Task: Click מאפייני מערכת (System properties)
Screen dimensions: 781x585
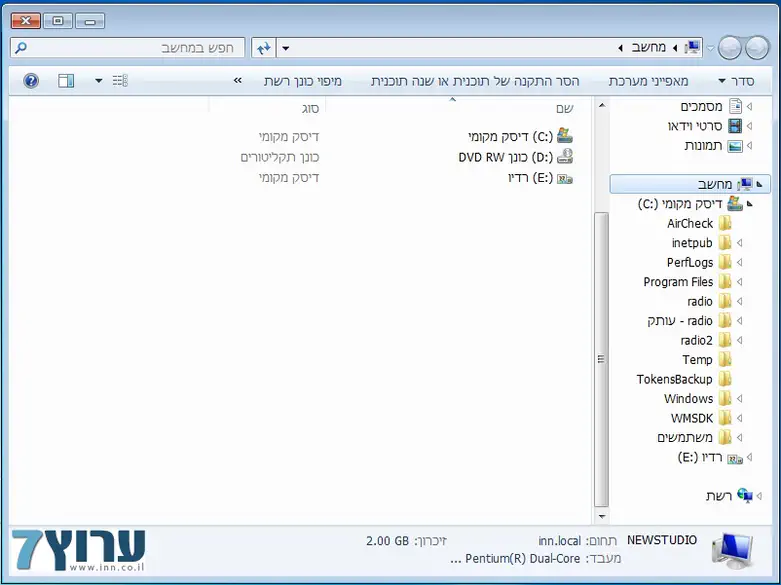Action: click(648, 80)
